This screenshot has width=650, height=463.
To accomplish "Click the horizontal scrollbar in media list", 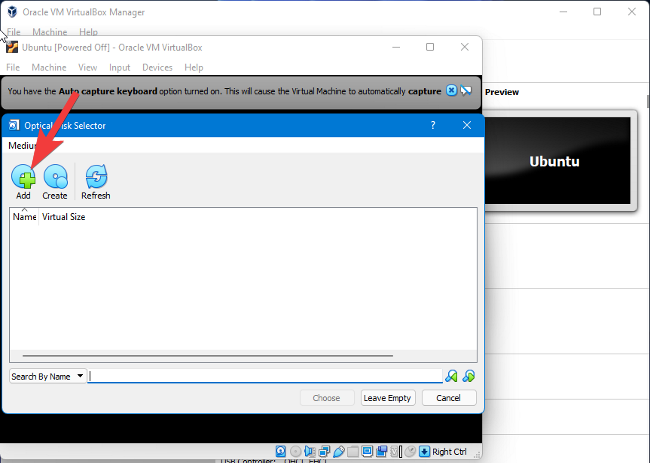I will point(207,356).
